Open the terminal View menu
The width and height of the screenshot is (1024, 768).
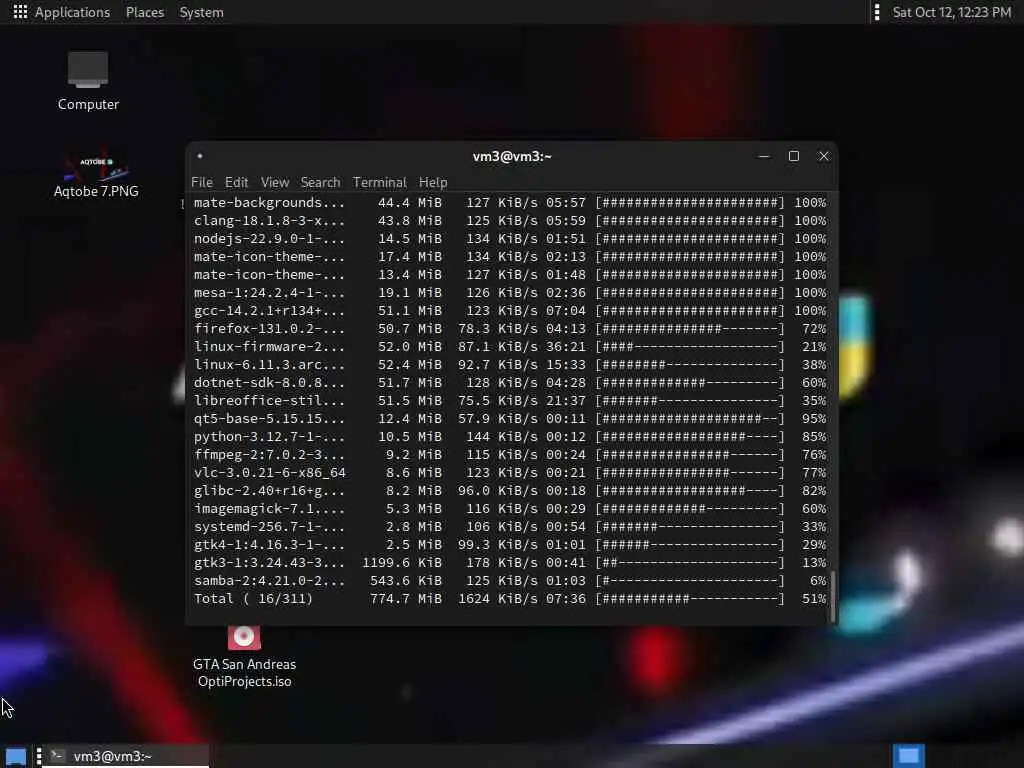[275, 182]
